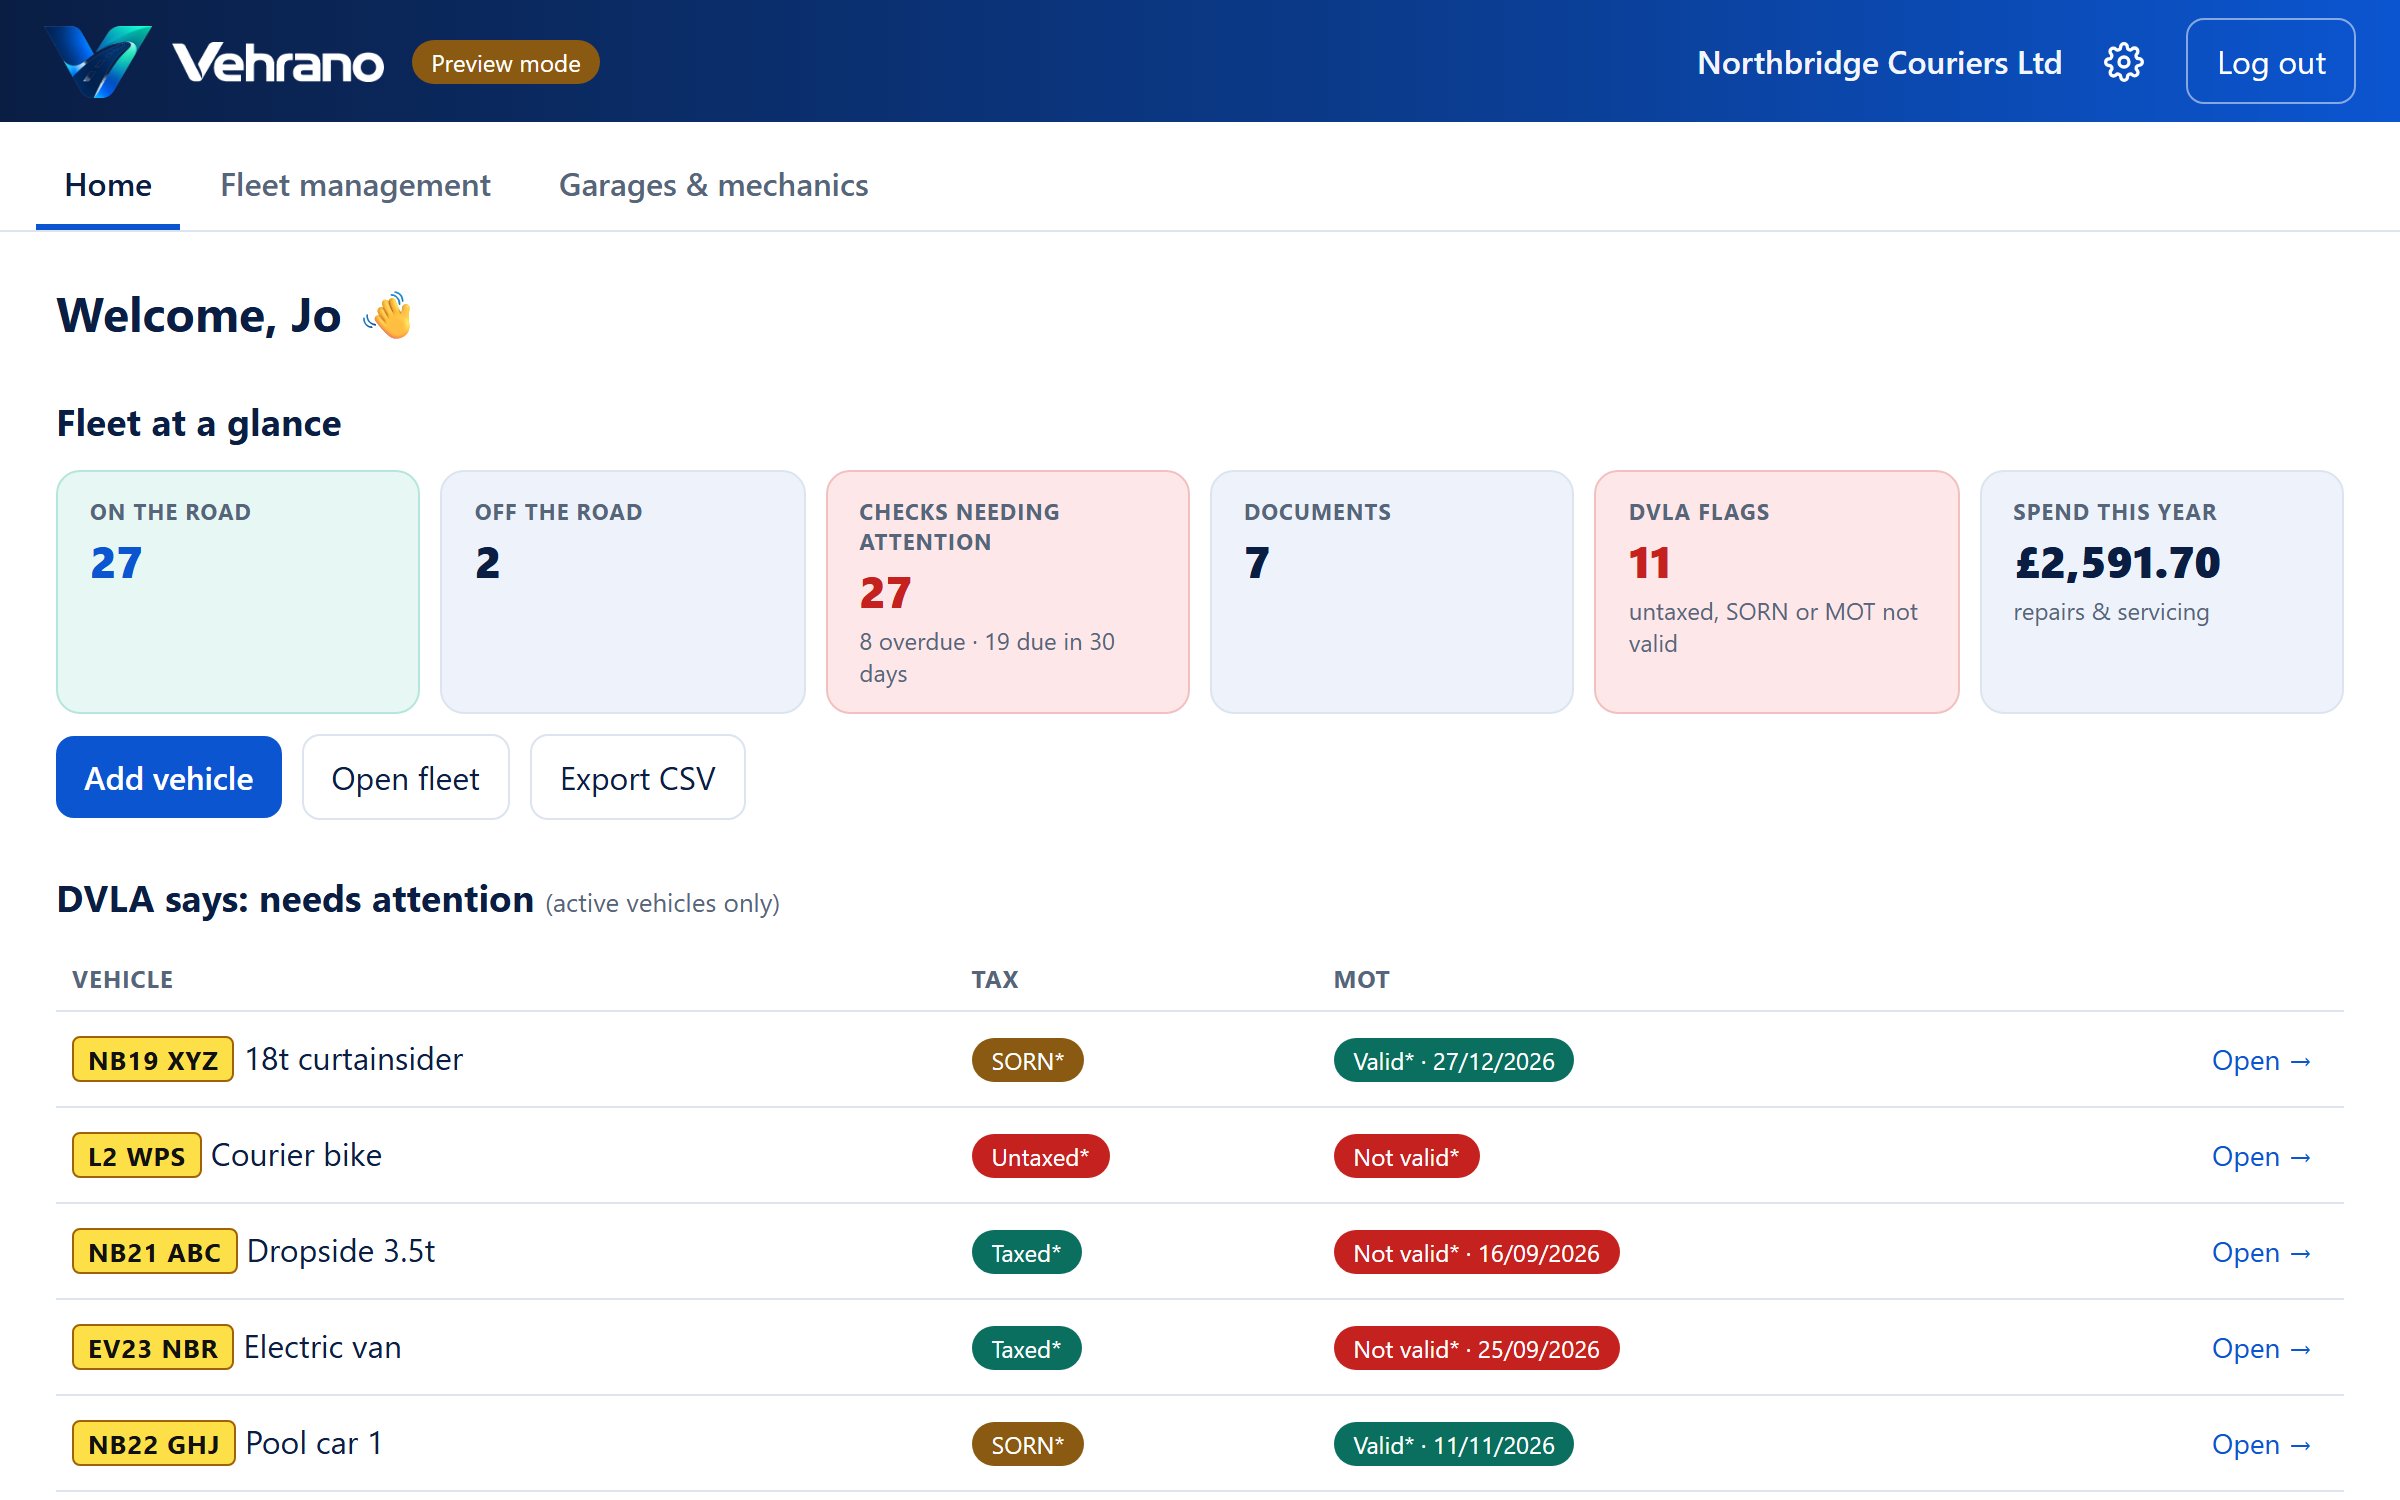
Task: Click the Log out button
Action: click(2270, 62)
